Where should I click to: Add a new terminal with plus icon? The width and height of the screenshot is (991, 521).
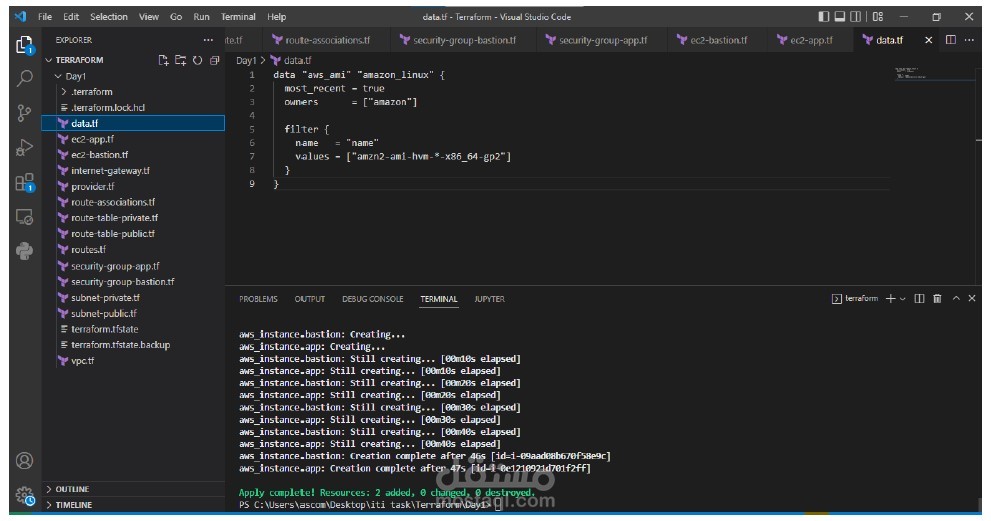pyautogui.click(x=890, y=298)
